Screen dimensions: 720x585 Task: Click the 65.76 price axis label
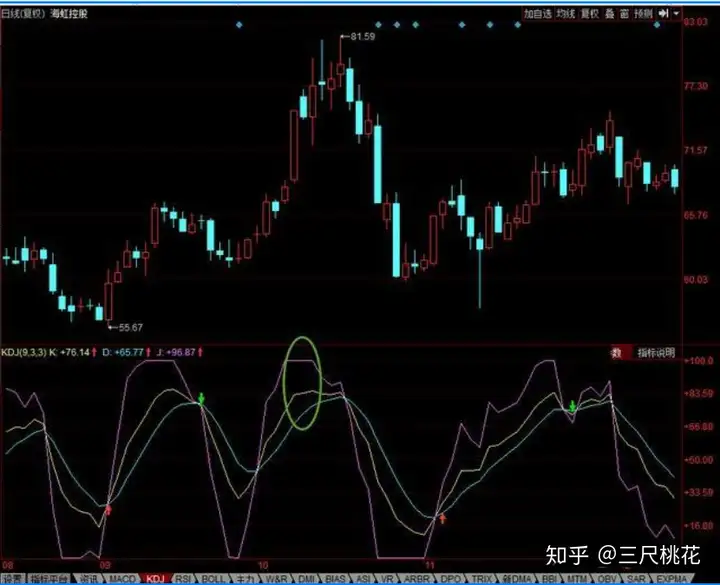pyautogui.click(x=696, y=215)
